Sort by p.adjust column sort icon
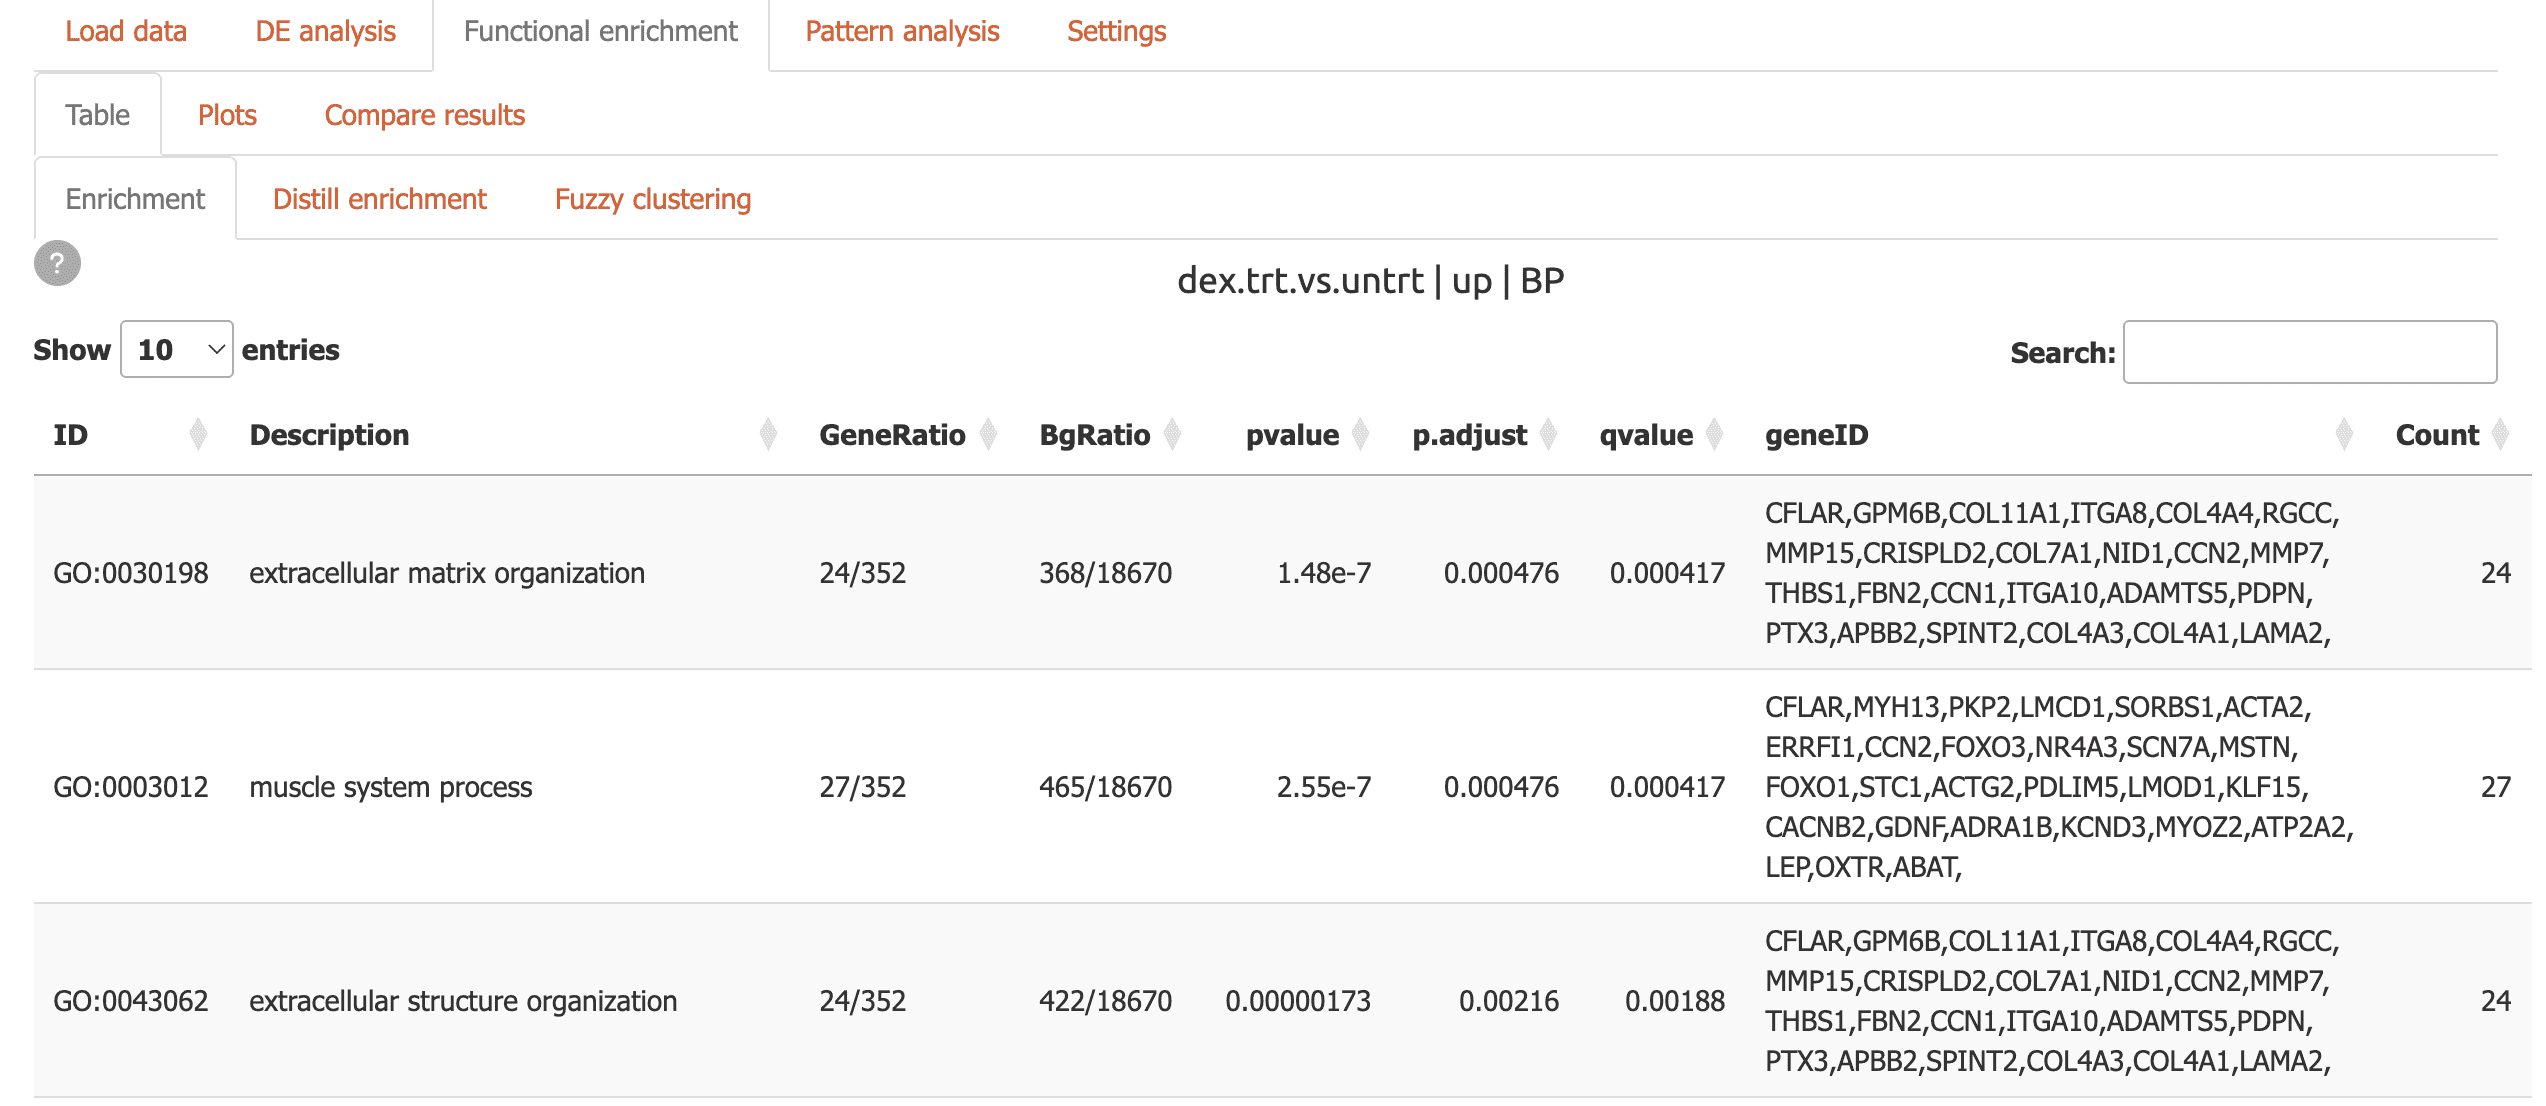2546x1106 pixels. (1548, 435)
